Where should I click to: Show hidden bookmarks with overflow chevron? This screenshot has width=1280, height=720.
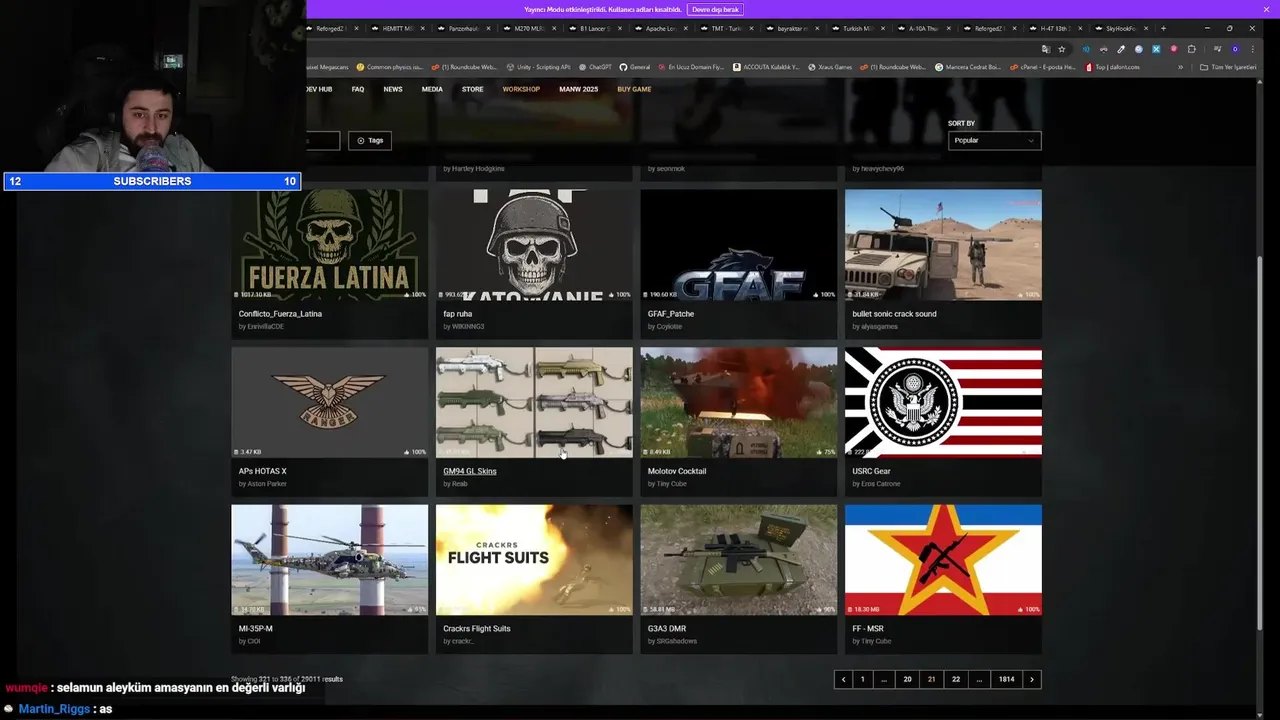click(x=1180, y=67)
